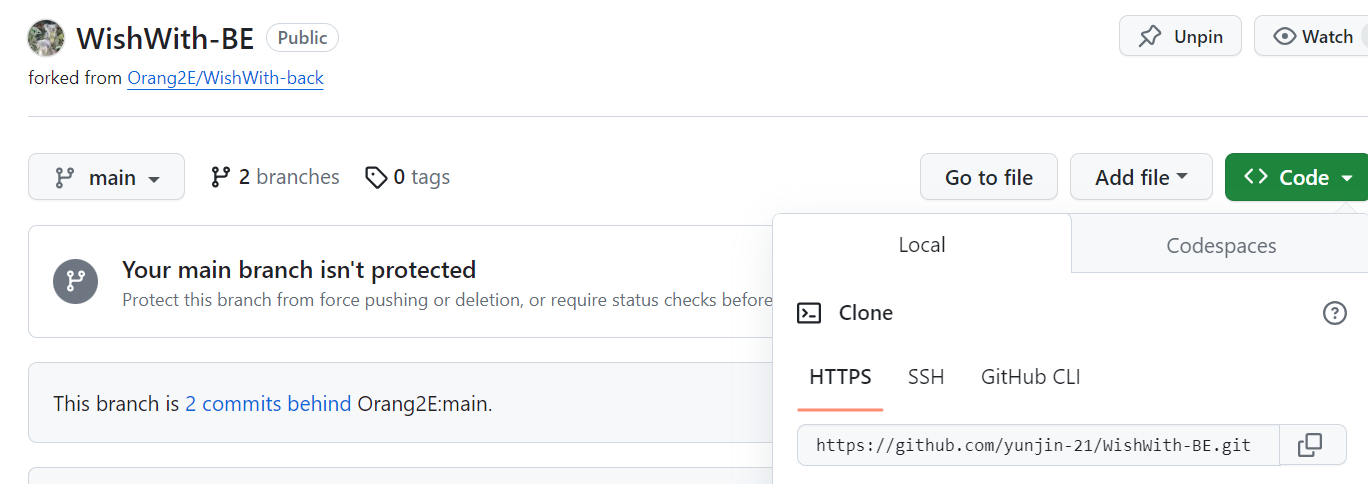Open the clone help question mark icon
1368x484 pixels.
click(1334, 313)
